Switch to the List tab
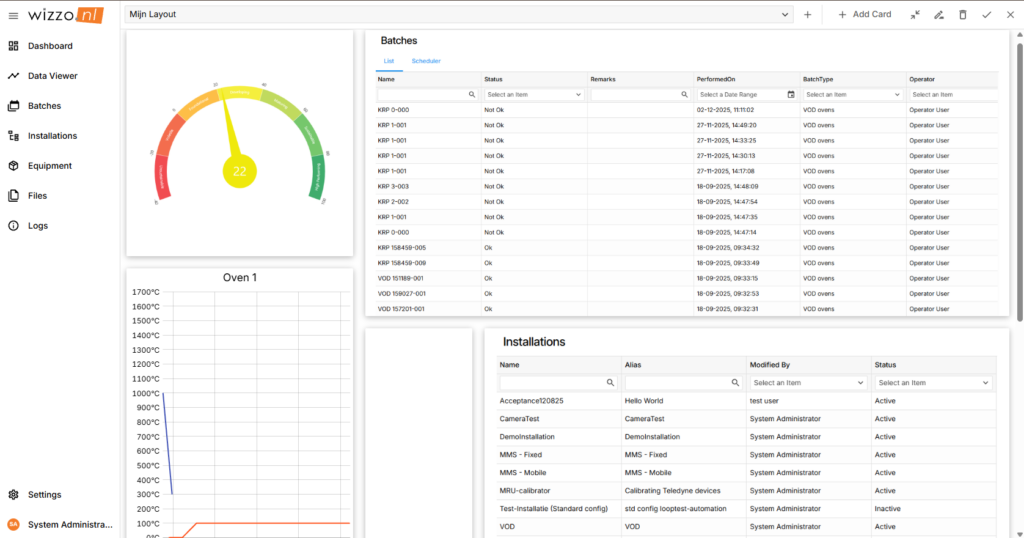Viewport: 1024px width, 538px height. click(389, 61)
